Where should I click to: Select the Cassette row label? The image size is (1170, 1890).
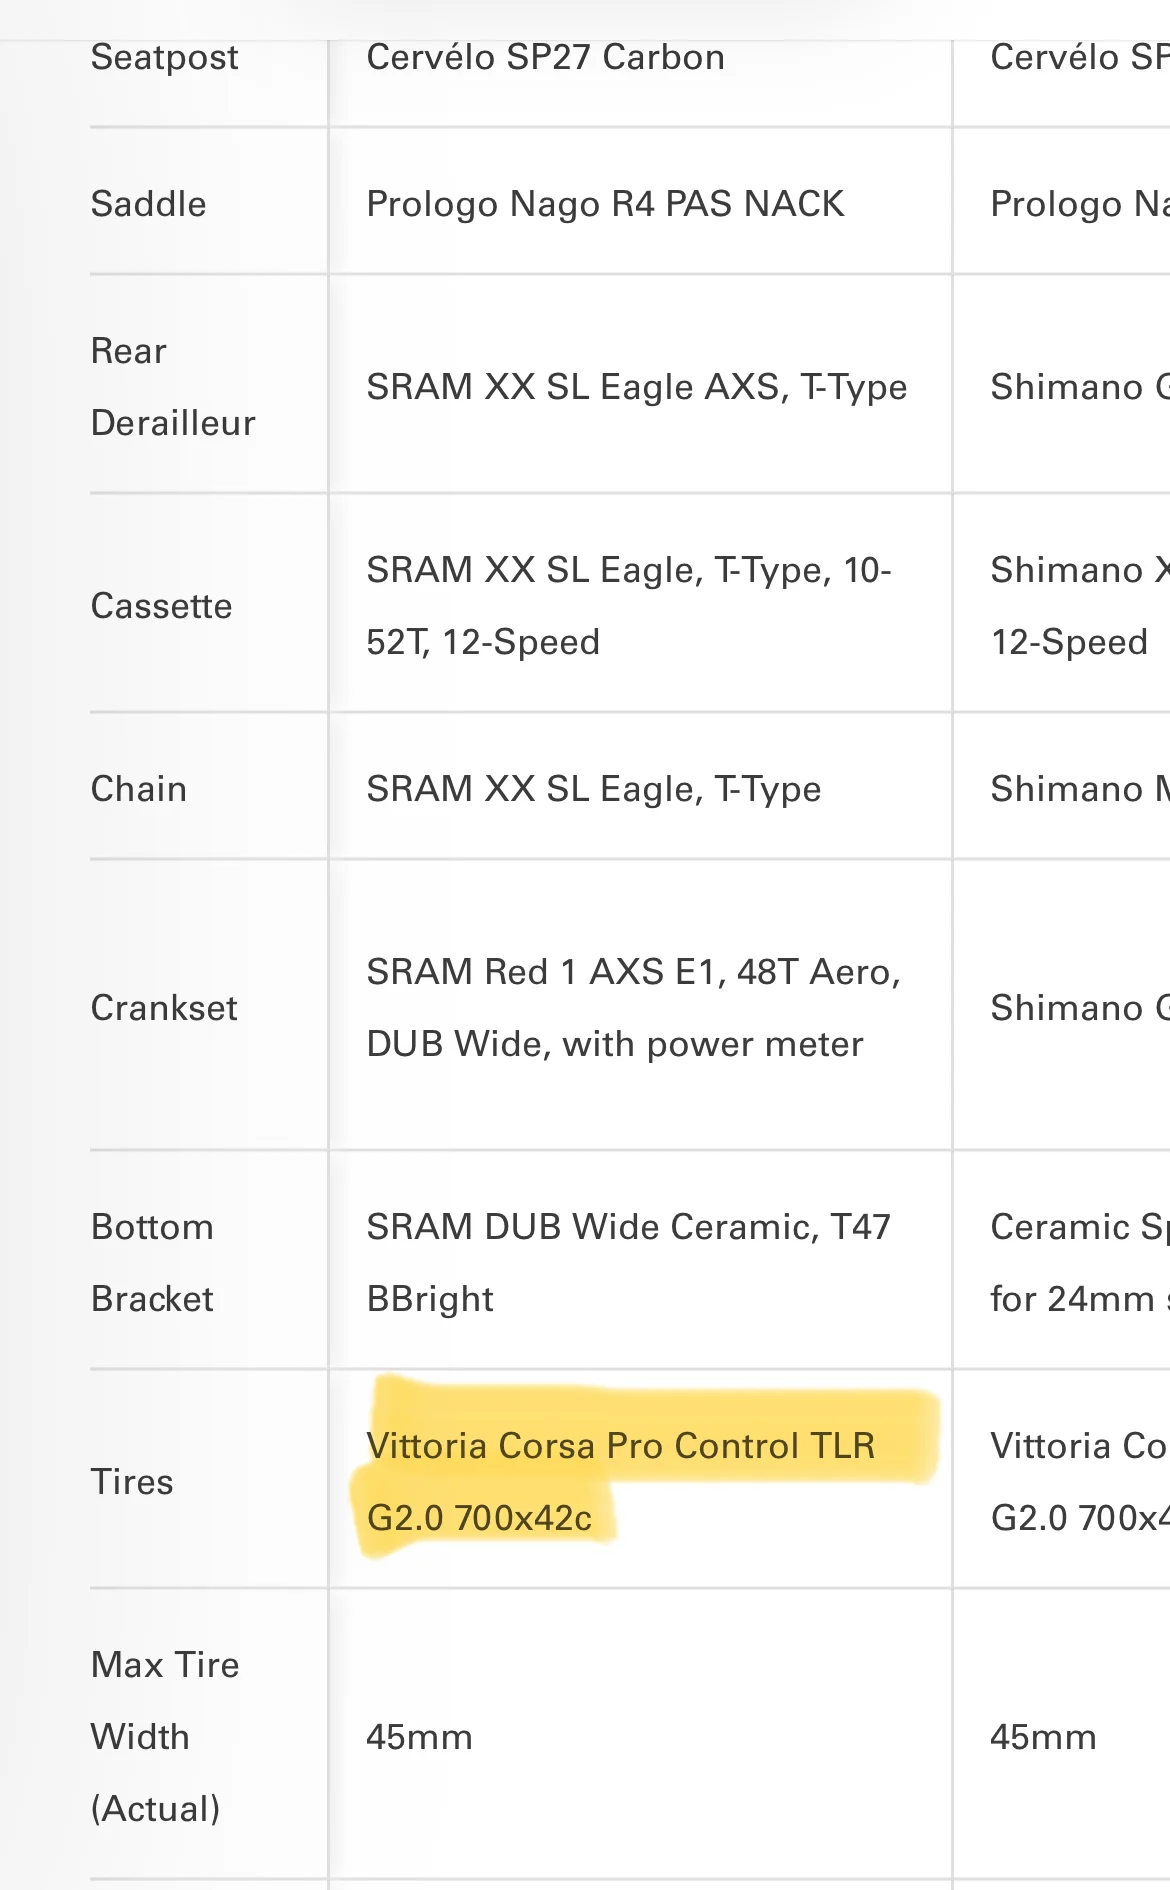pos(161,606)
